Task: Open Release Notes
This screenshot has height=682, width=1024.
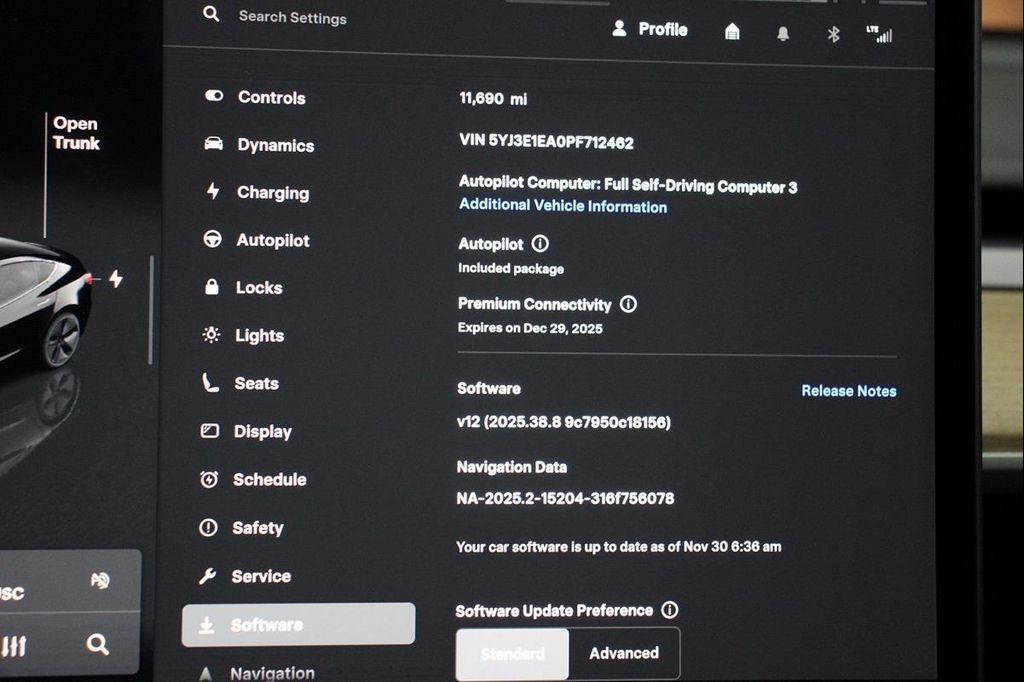Action: point(847,391)
